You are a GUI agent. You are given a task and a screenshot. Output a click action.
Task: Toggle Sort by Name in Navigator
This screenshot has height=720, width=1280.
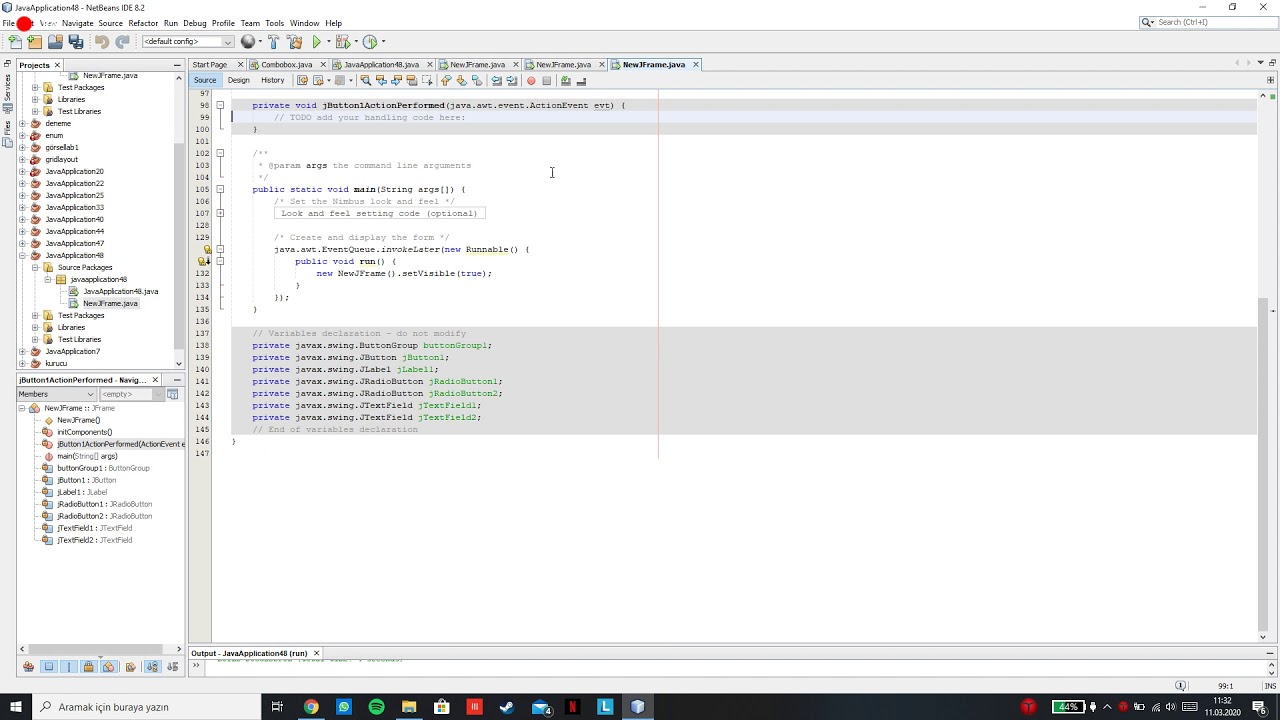(153, 667)
